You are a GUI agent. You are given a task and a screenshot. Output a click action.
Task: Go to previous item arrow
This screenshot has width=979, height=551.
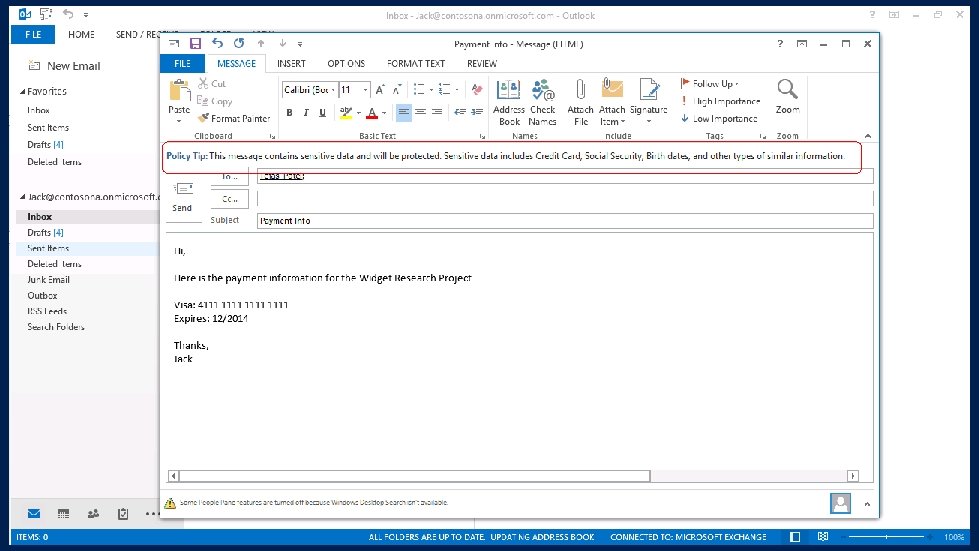pyautogui.click(x=261, y=43)
